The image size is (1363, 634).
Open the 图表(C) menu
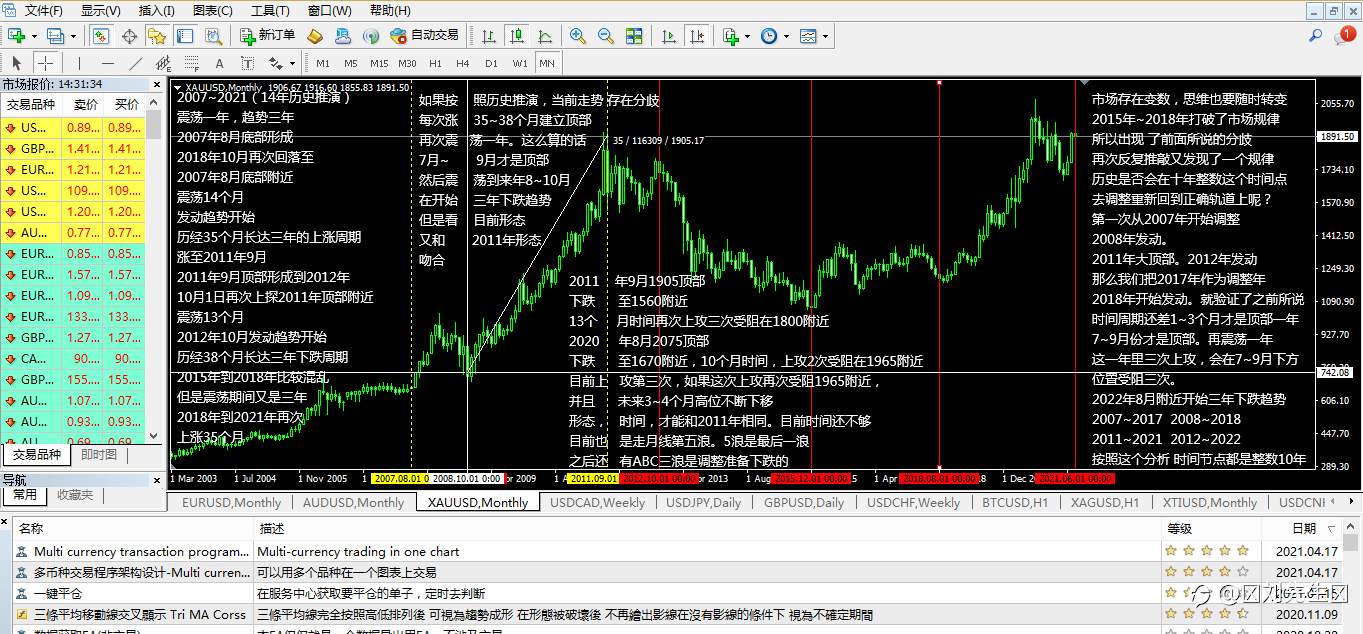point(212,10)
